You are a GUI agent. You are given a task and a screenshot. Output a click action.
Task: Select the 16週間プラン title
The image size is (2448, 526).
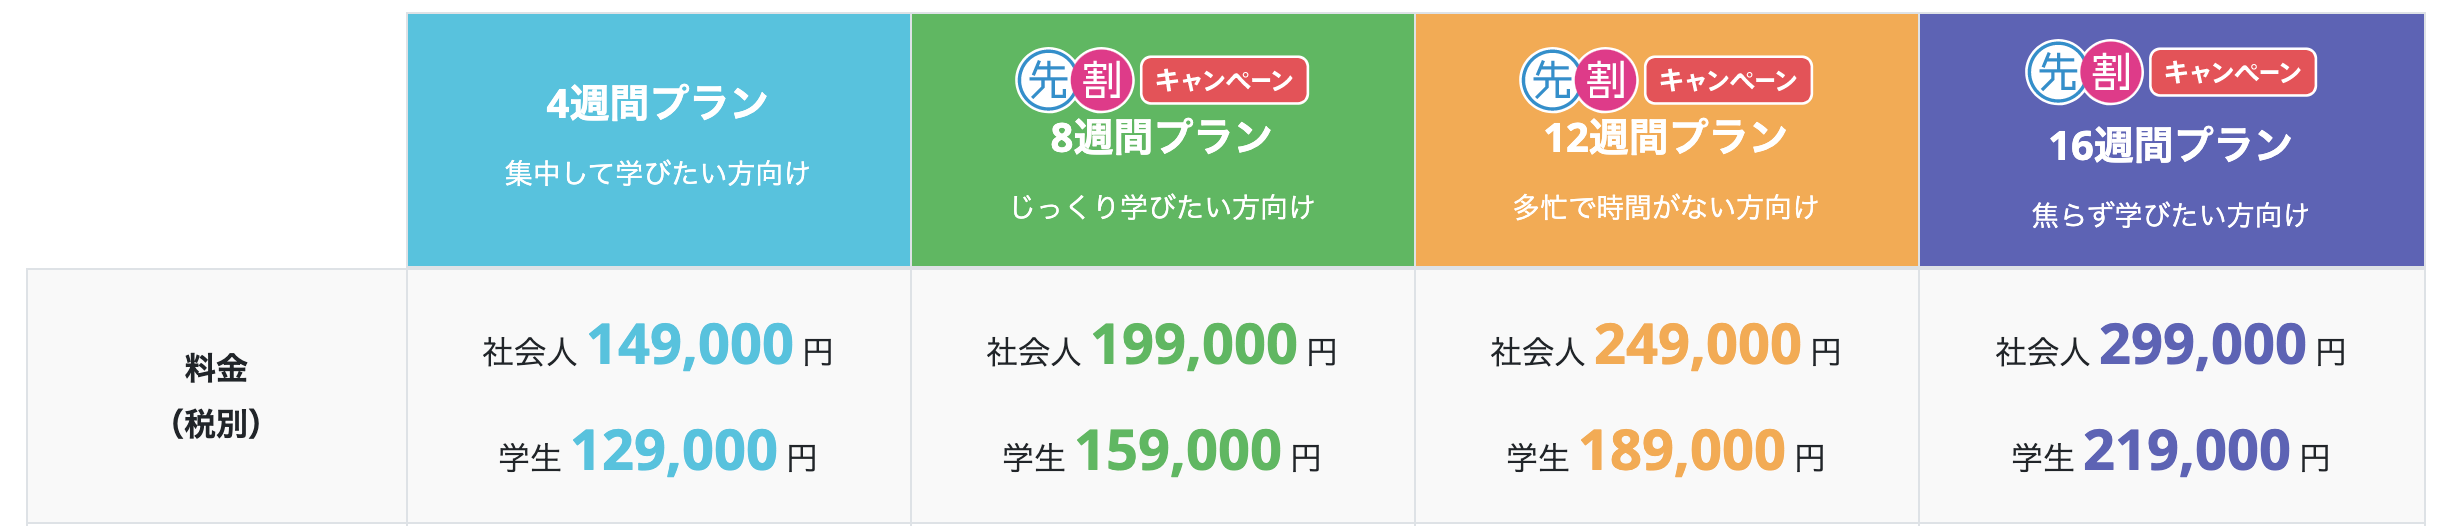2170,145
